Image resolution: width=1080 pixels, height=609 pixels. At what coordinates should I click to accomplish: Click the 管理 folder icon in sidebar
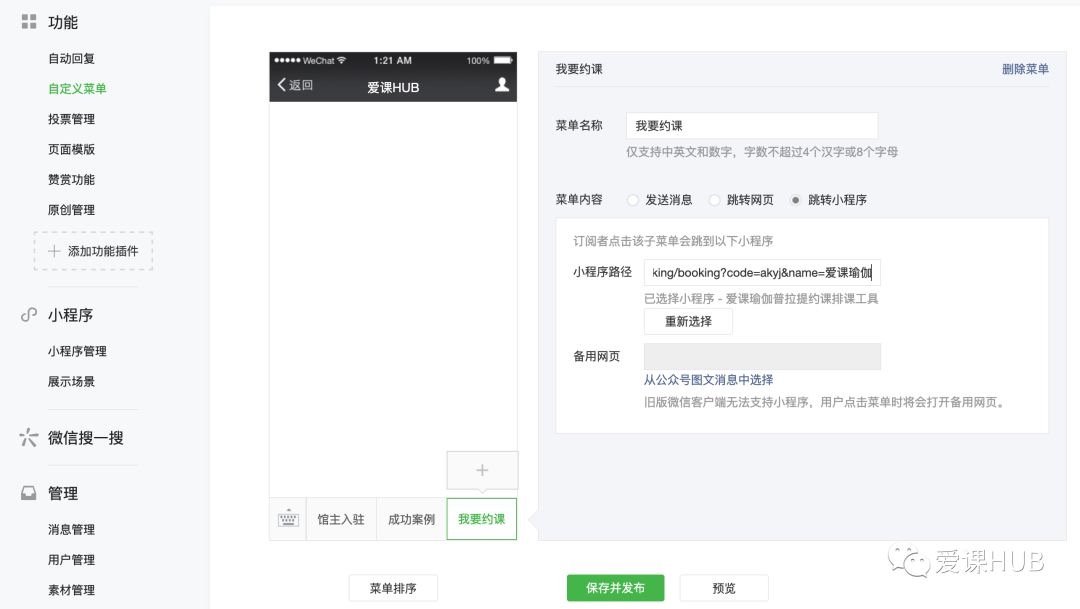click(x=27, y=492)
